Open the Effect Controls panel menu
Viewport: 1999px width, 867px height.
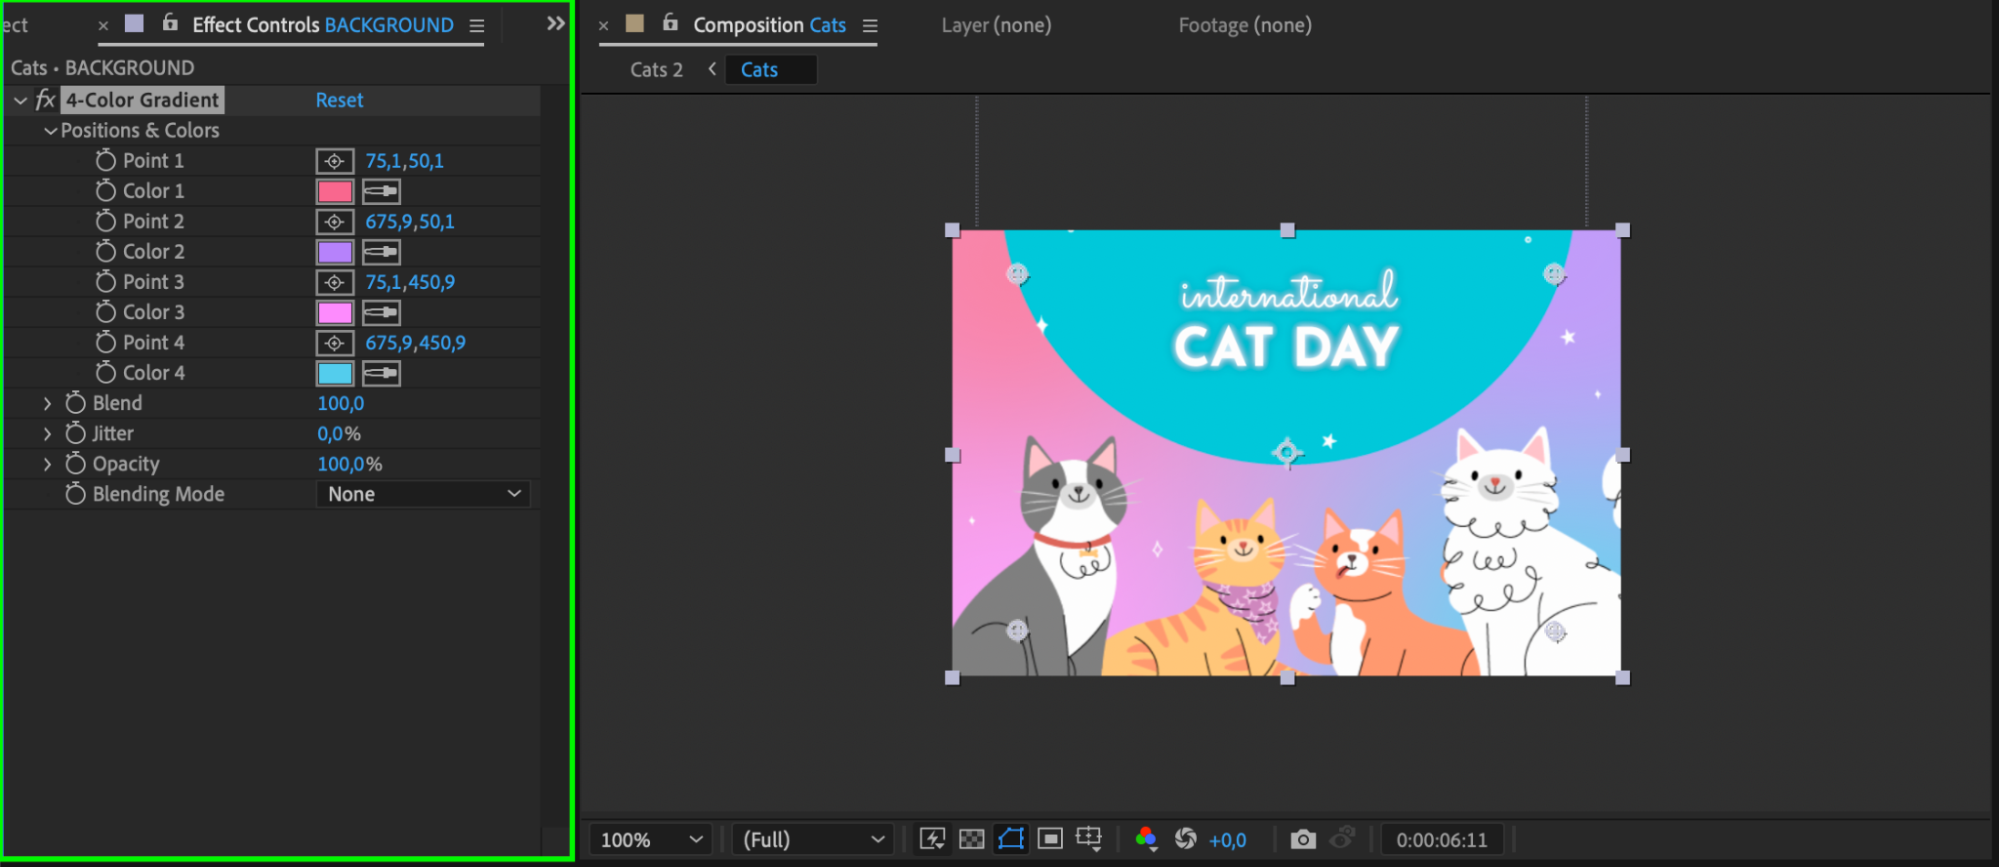click(x=477, y=26)
